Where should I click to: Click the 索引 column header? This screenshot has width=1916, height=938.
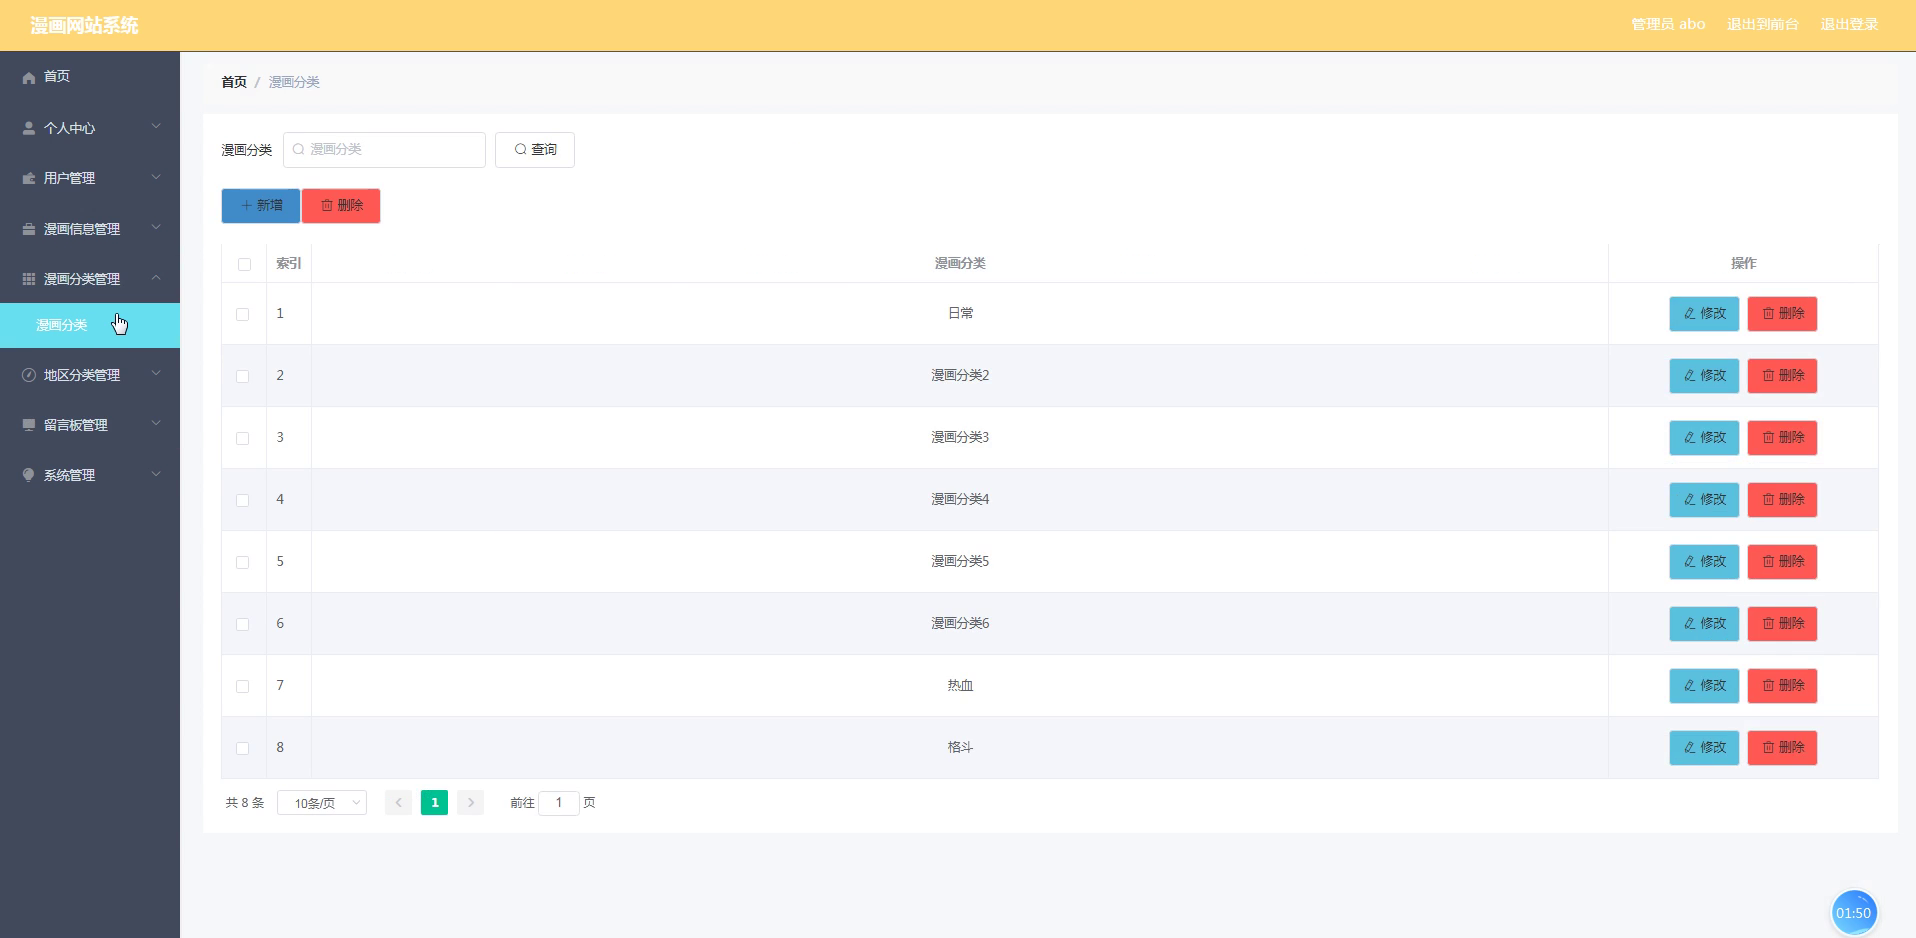[289, 264]
